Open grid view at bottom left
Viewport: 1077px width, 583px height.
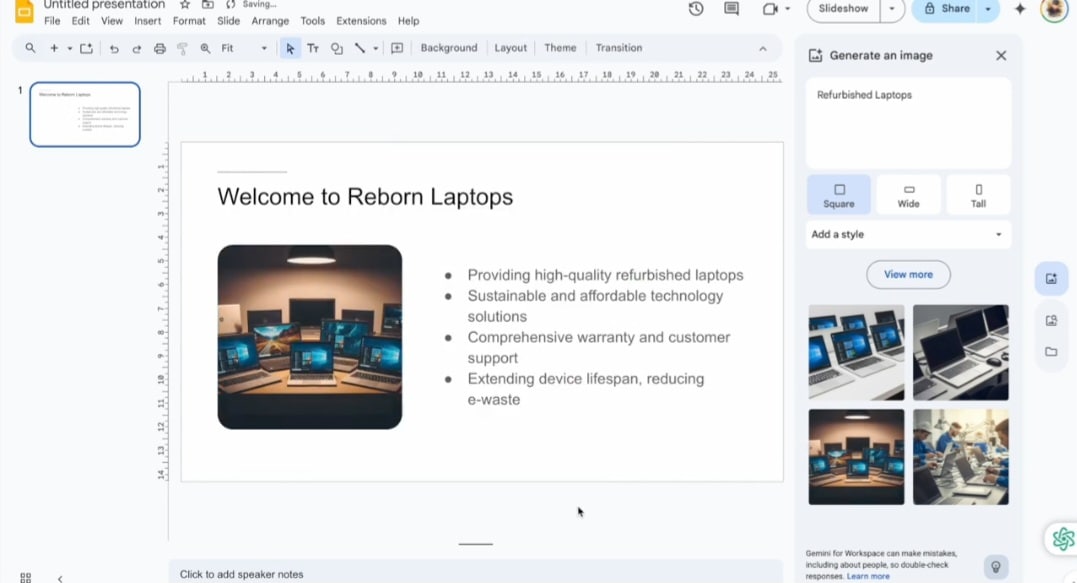(x=25, y=578)
